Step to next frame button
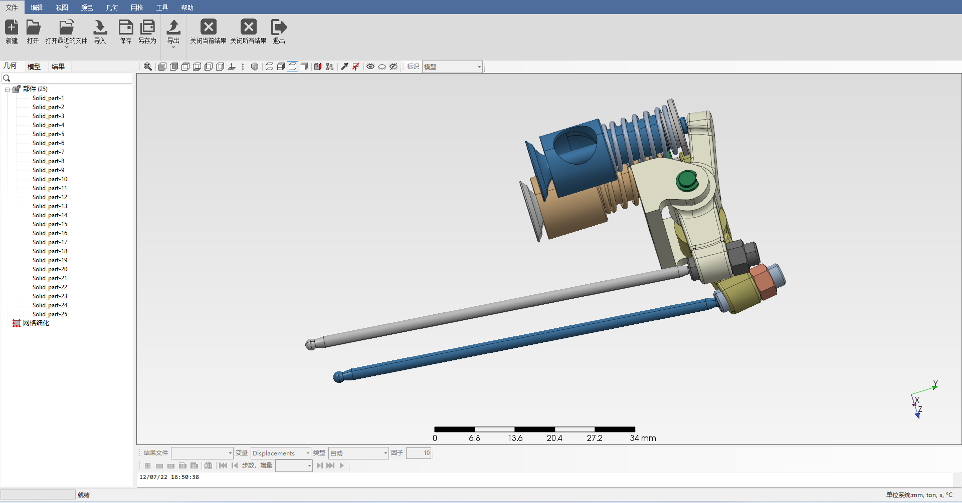The image size is (962, 503). [x=320, y=466]
